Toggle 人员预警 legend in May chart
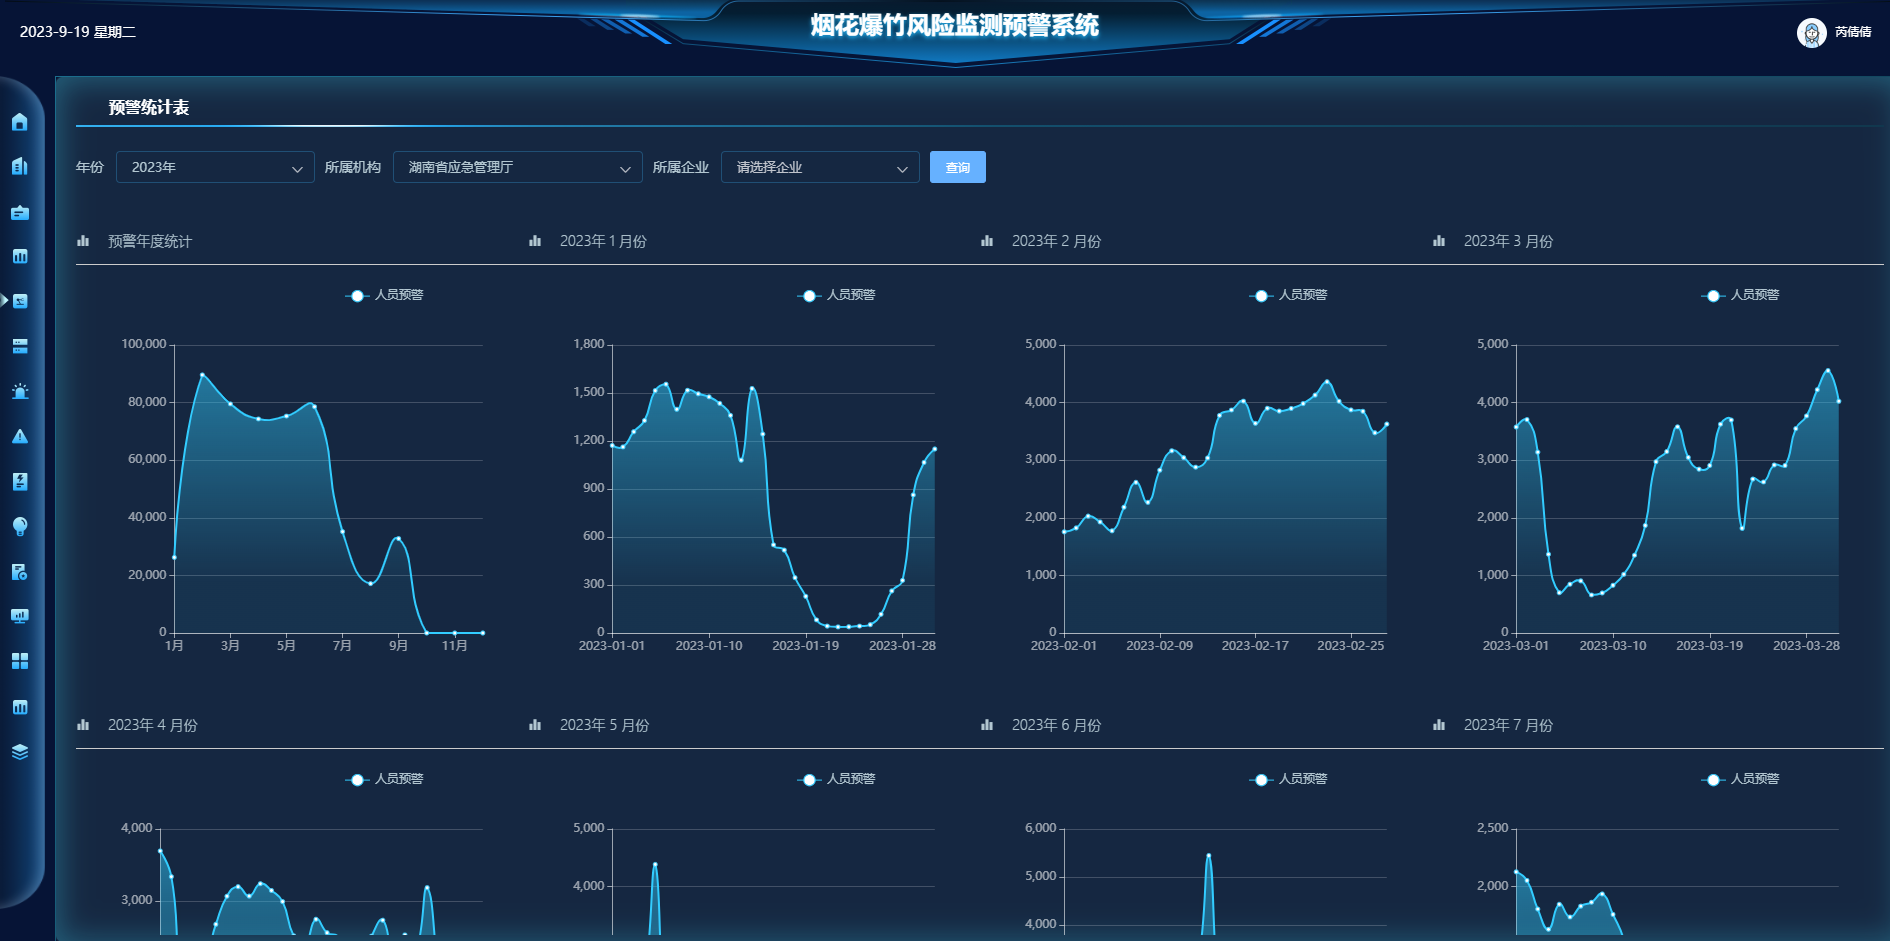This screenshot has height=941, width=1890. click(837, 779)
